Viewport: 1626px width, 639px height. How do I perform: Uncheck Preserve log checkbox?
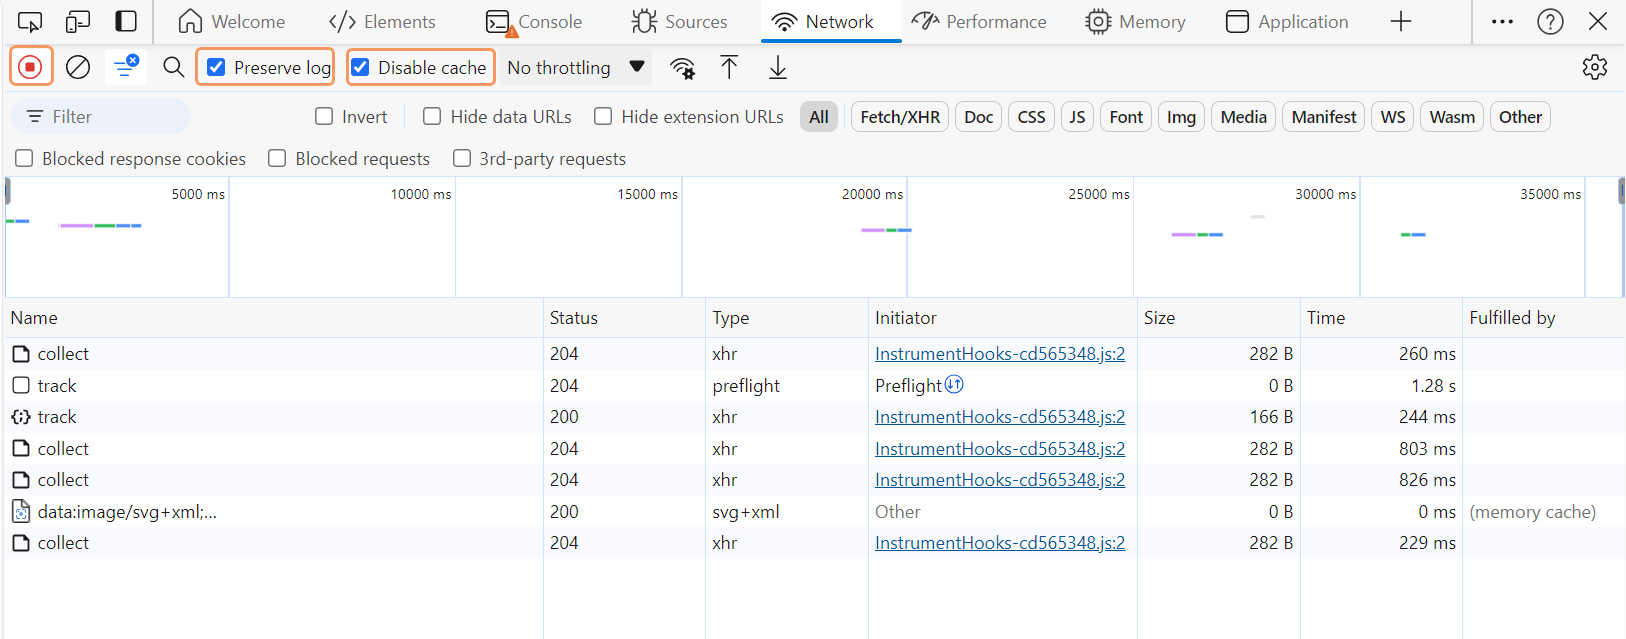tap(216, 67)
